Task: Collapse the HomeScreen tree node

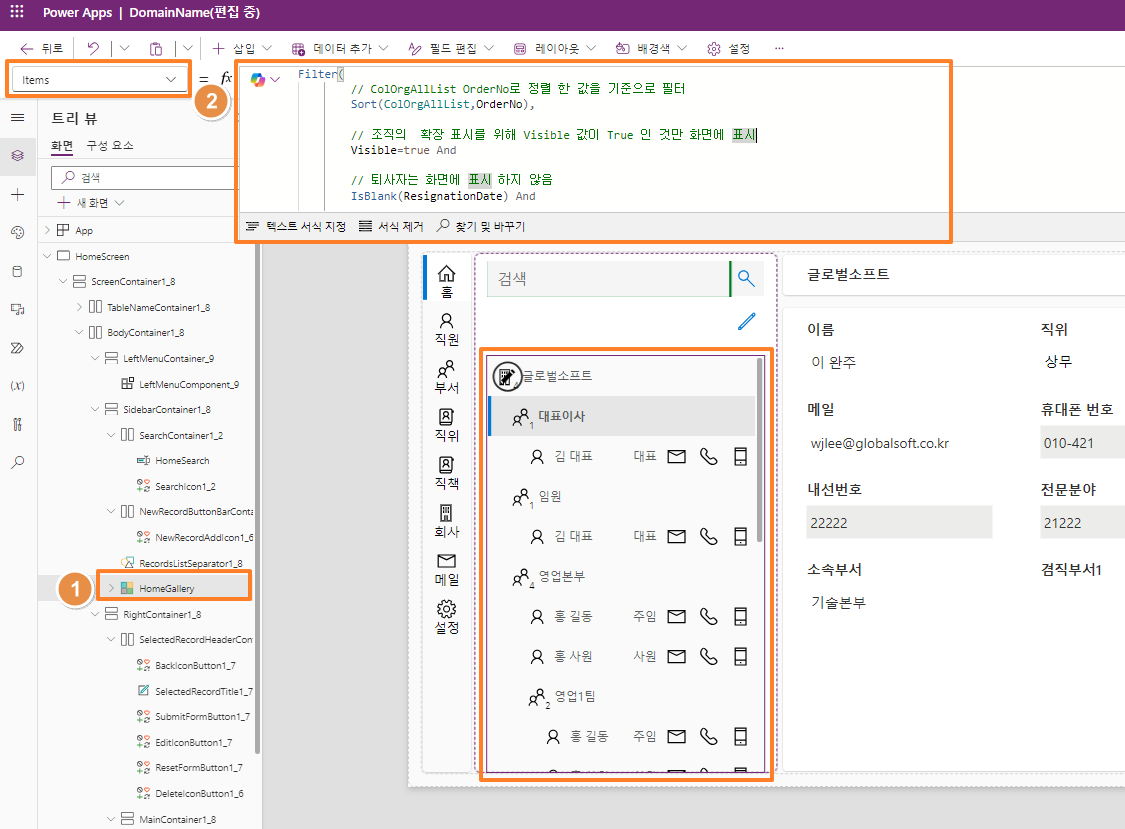Action: click(x=47, y=256)
